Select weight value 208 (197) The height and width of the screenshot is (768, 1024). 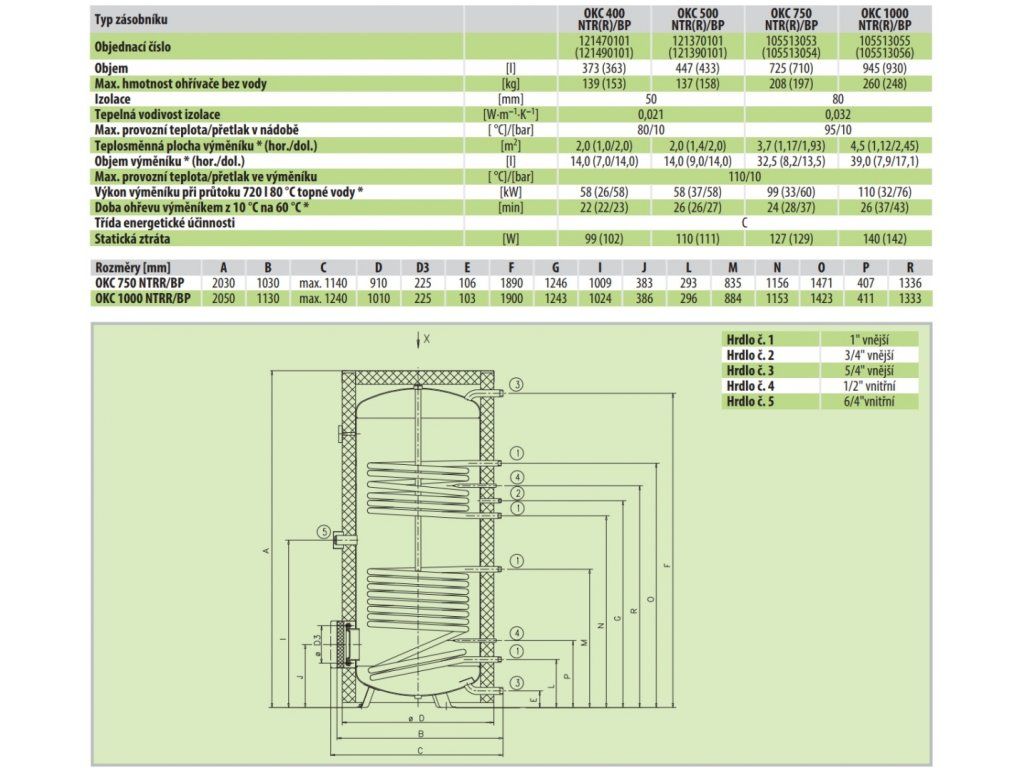coord(791,84)
